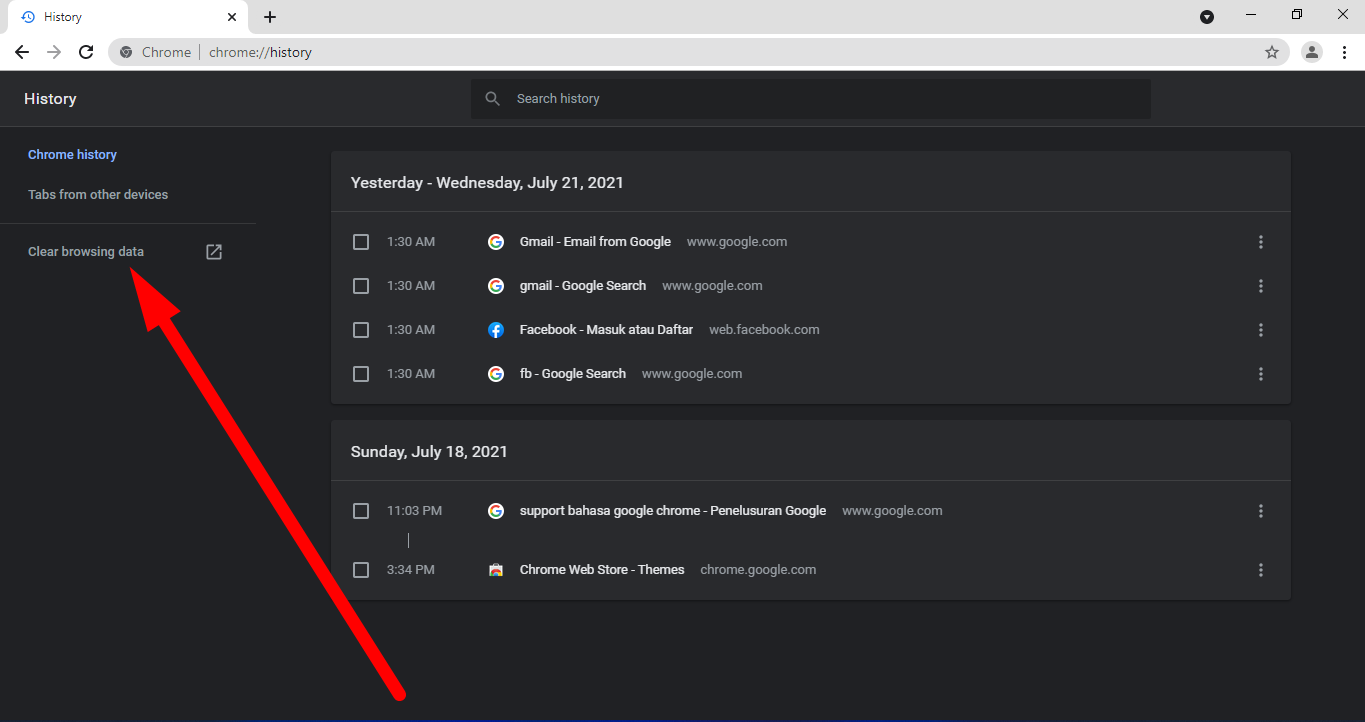Open Chrome's three-dot main menu
The height and width of the screenshot is (722, 1365).
[x=1345, y=52]
